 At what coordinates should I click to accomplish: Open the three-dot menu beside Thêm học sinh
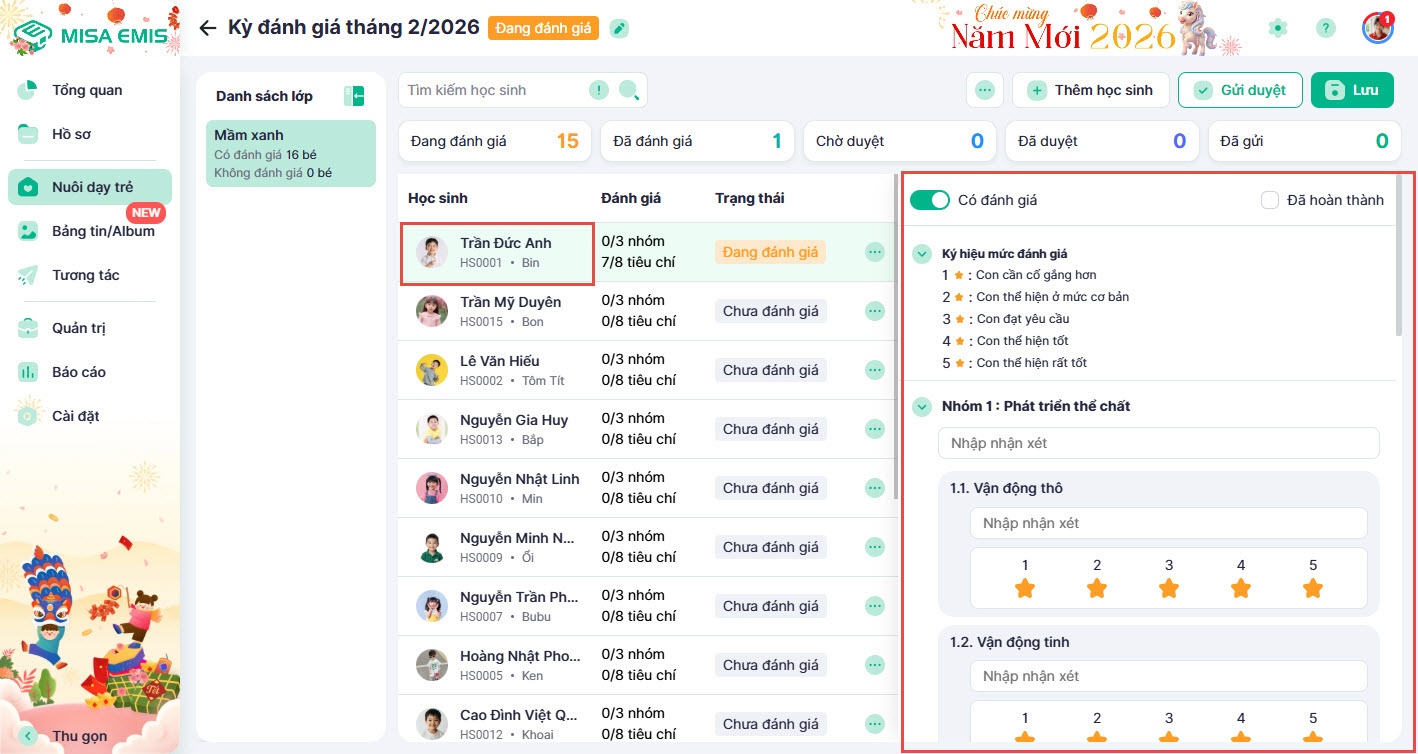[985, 90]
